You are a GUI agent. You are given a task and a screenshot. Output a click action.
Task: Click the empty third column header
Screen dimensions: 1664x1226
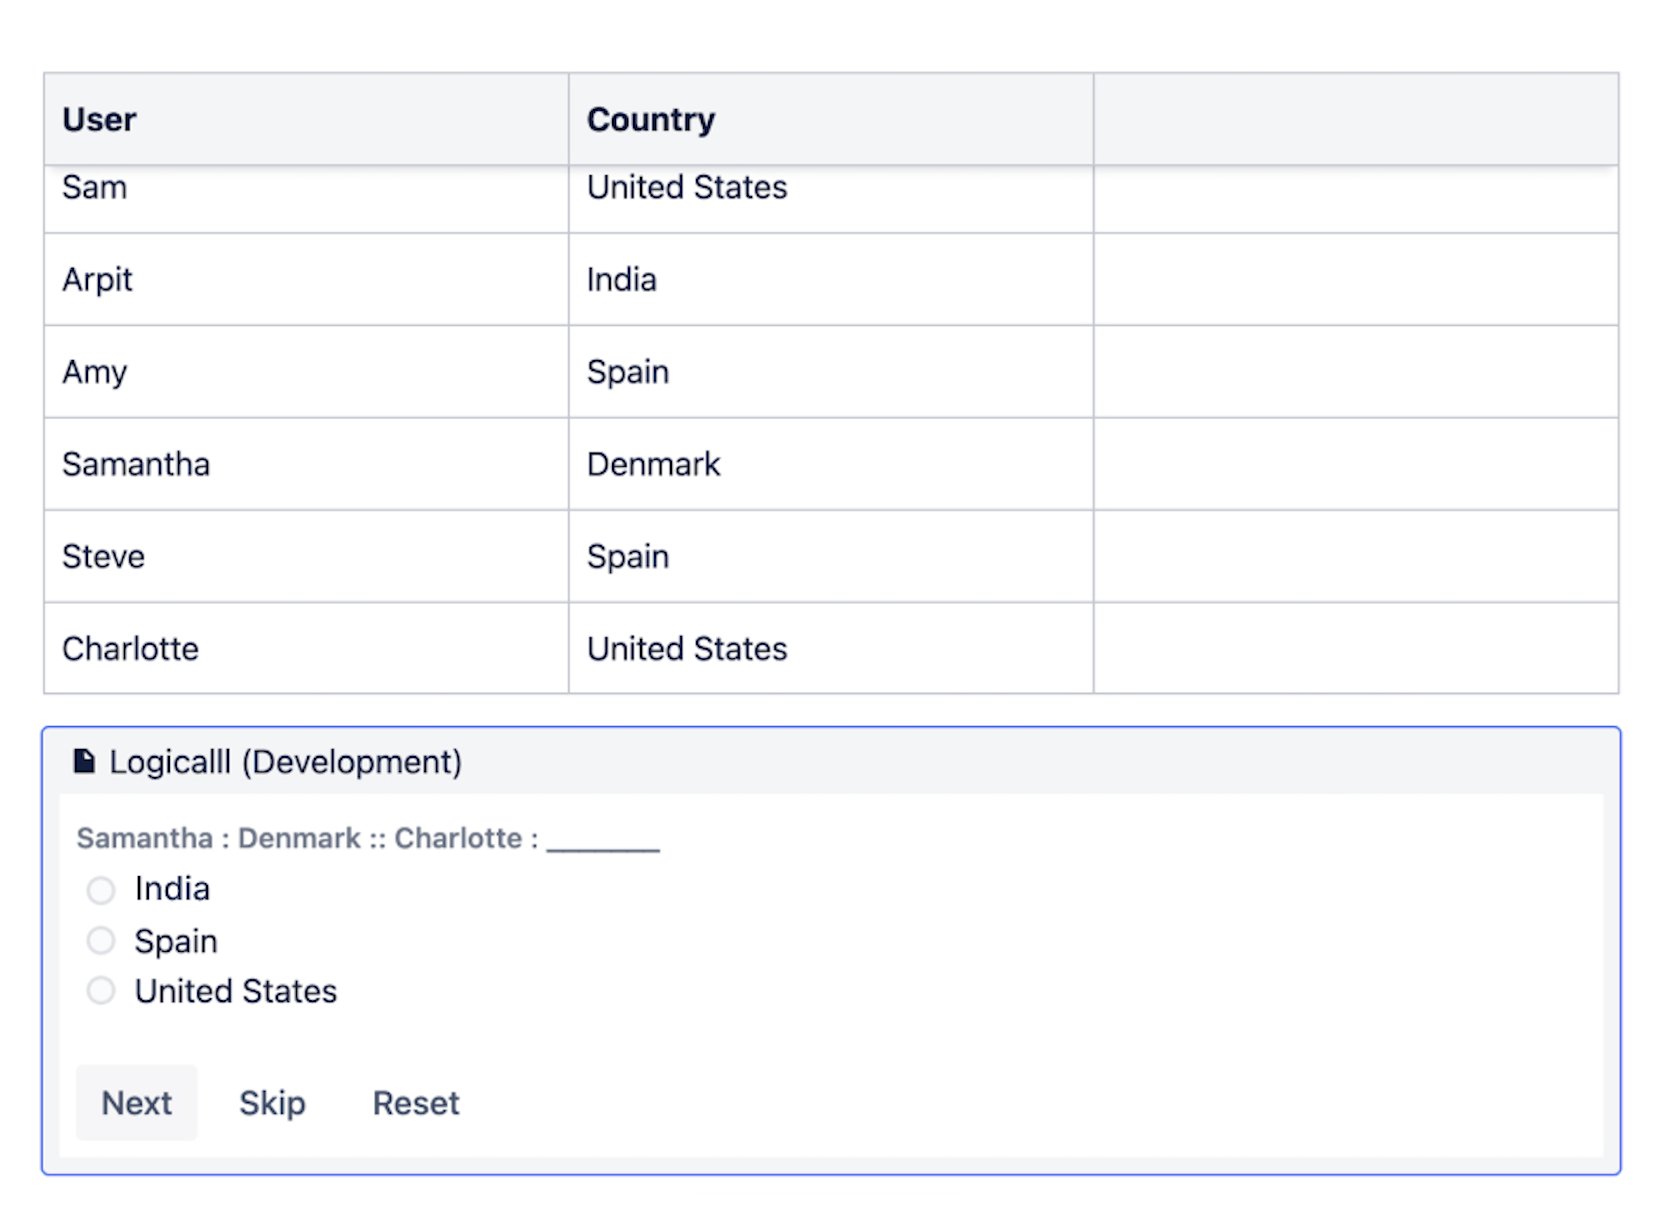(1355, 120)
